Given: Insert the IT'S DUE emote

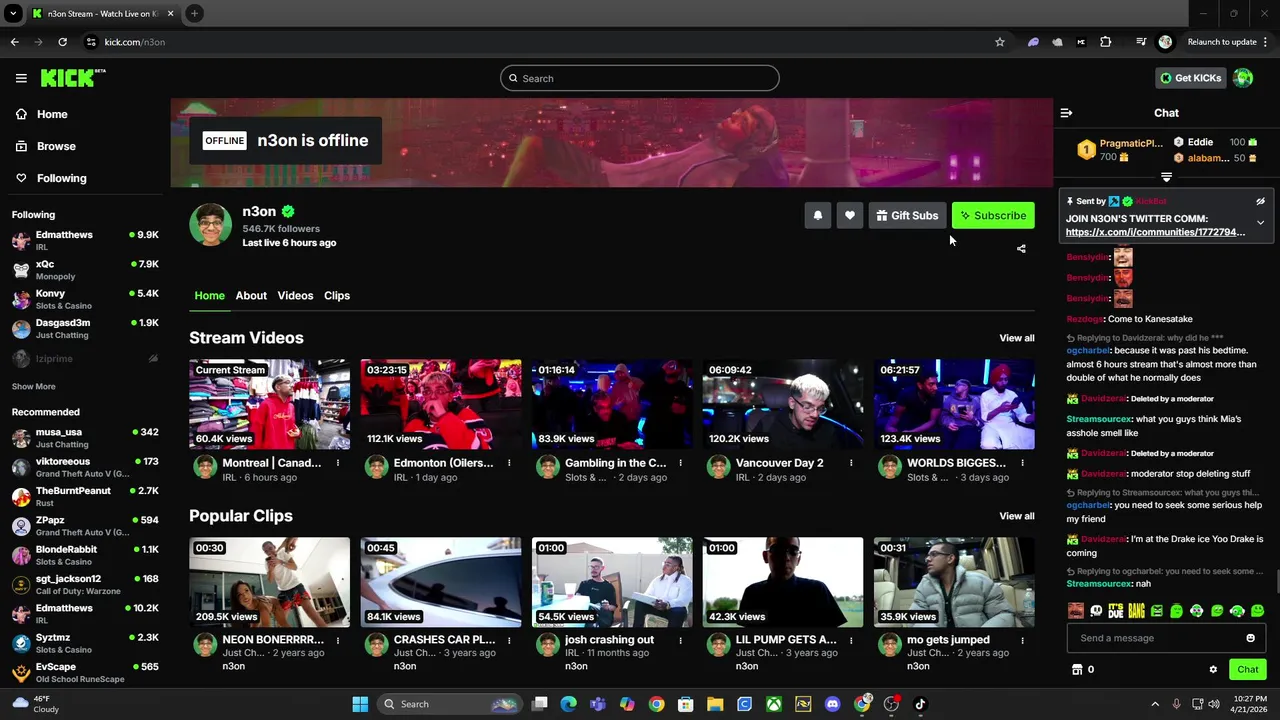Looking at the screenshot, I should tap(1116, 611).
